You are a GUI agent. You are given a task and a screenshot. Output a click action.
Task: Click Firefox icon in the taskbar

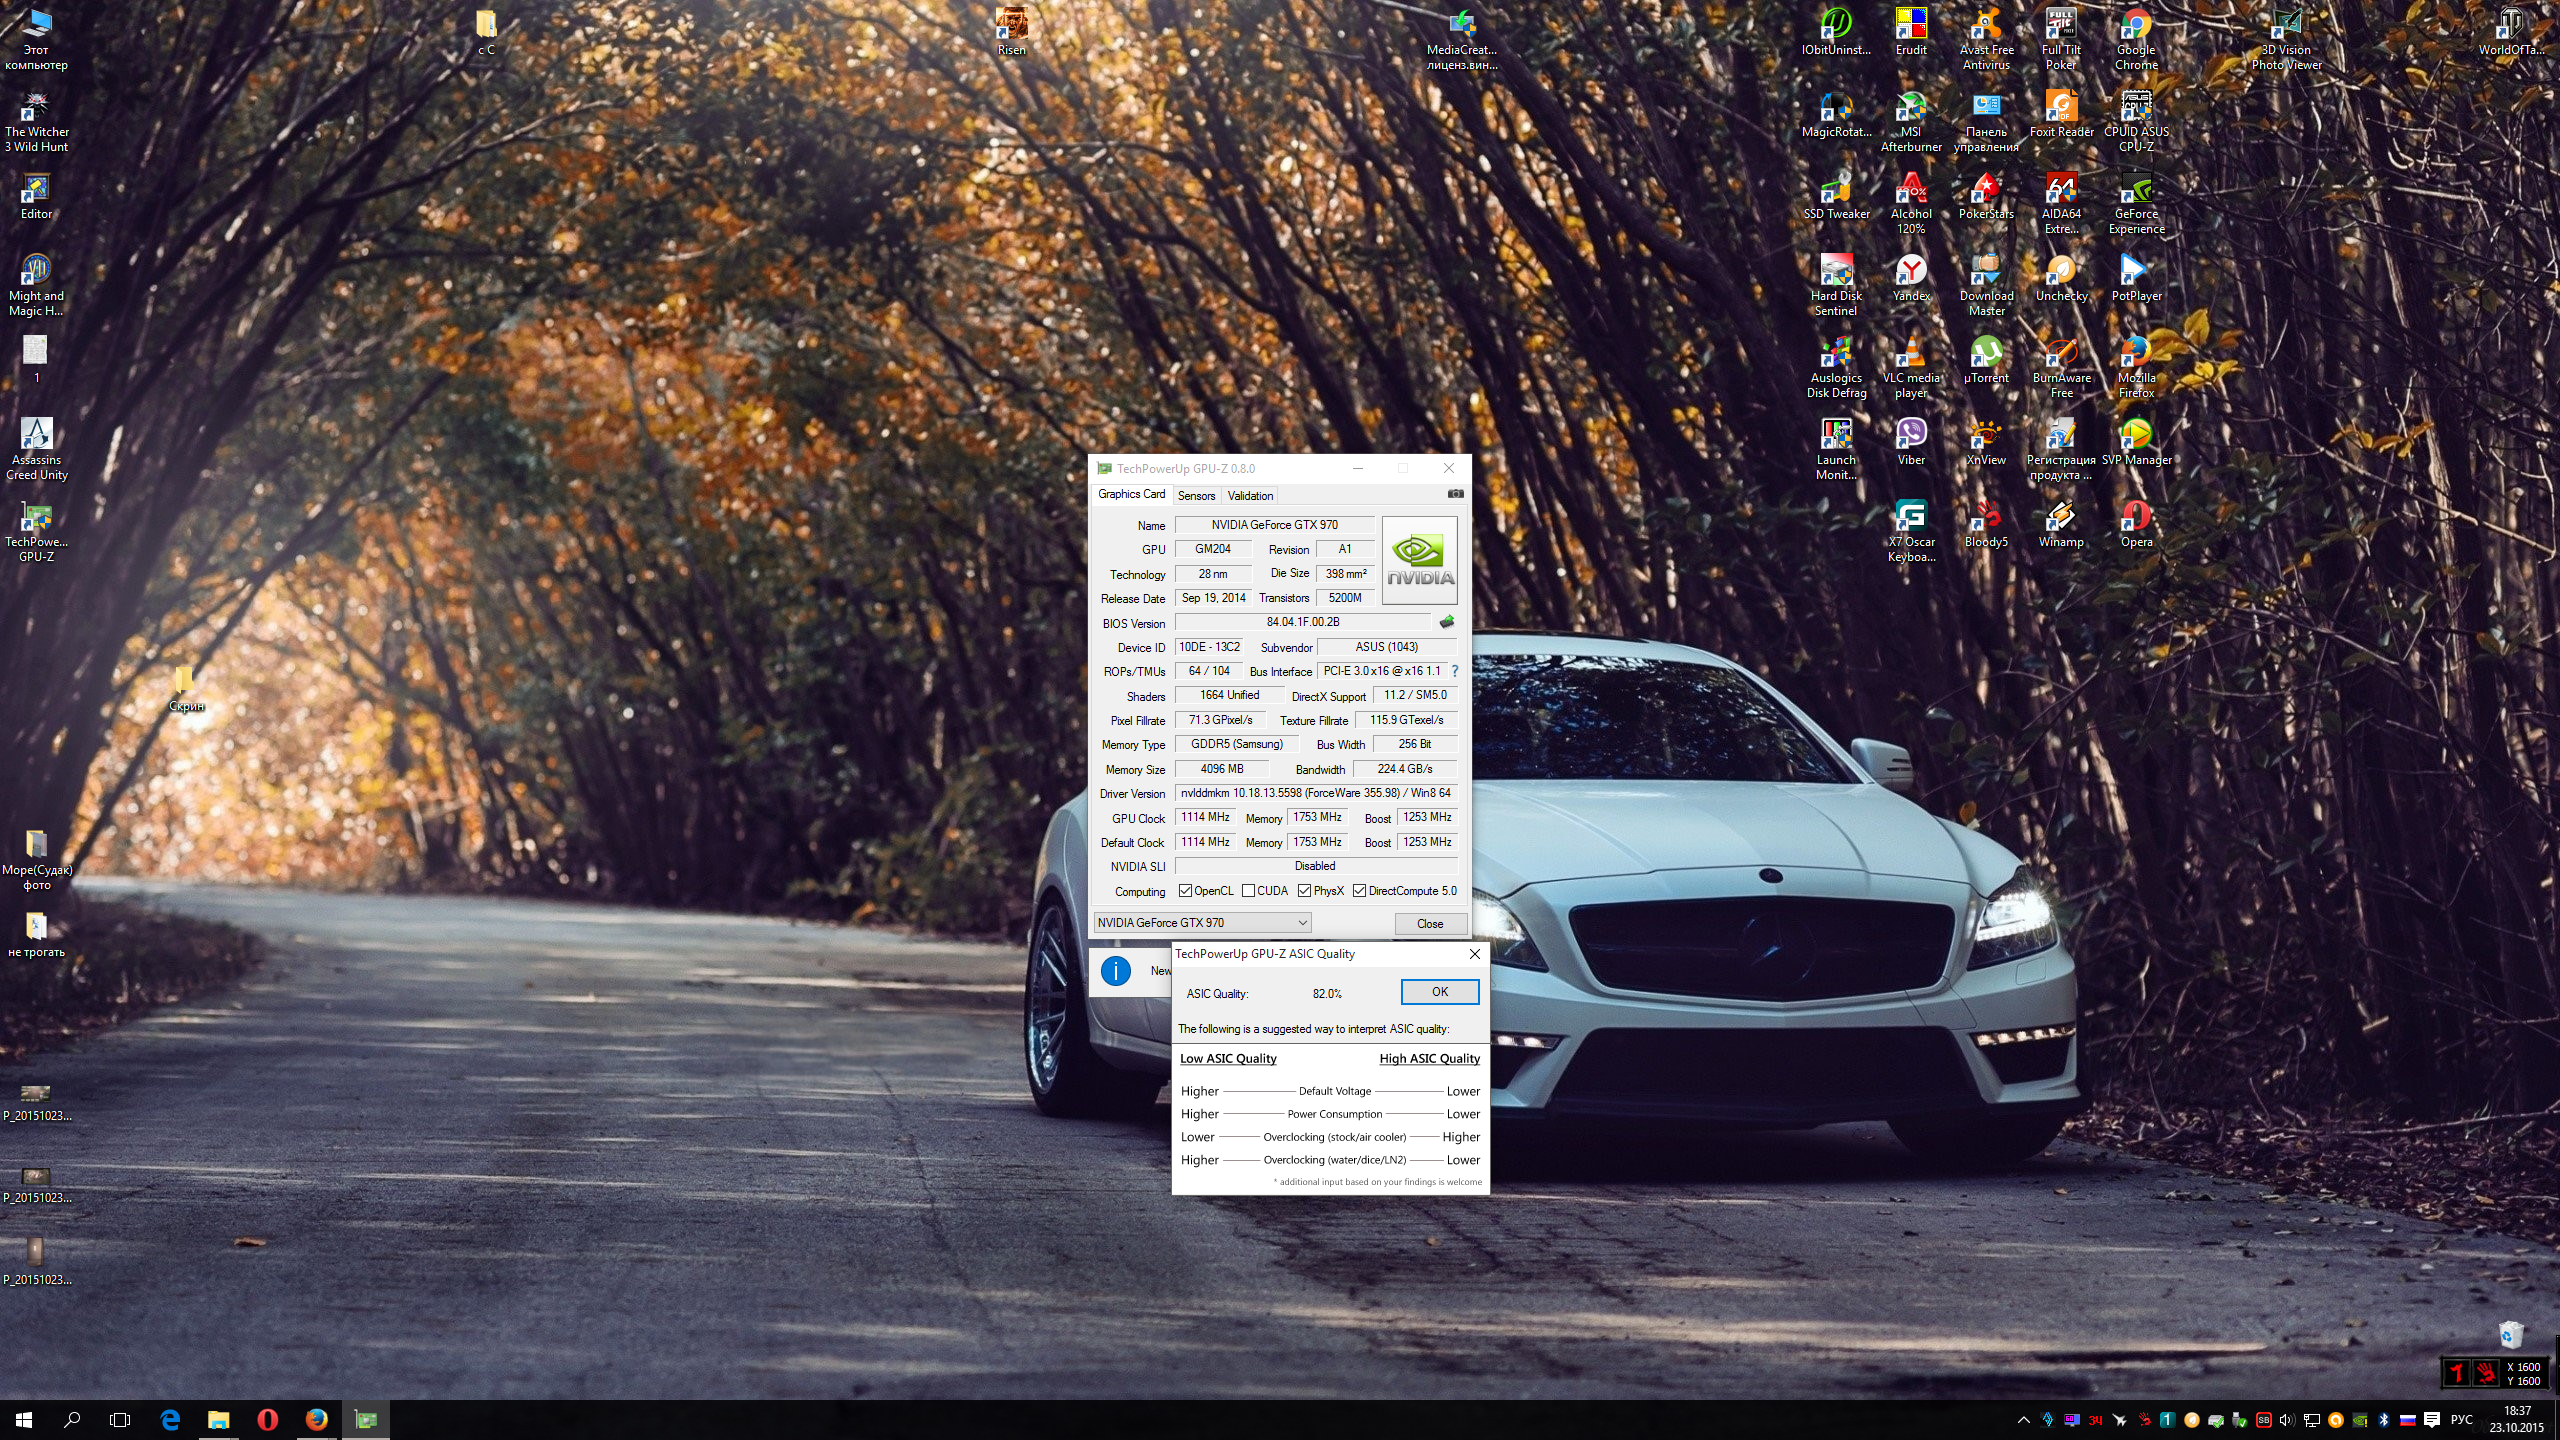click(316, 1419)
